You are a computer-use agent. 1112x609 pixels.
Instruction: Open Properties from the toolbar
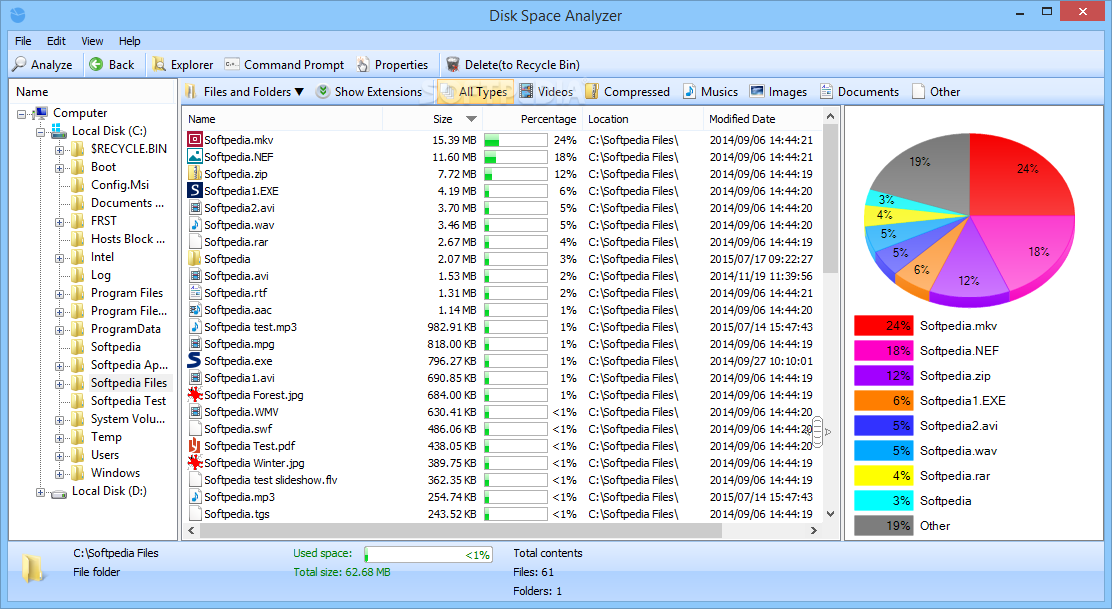coord(392,65)
